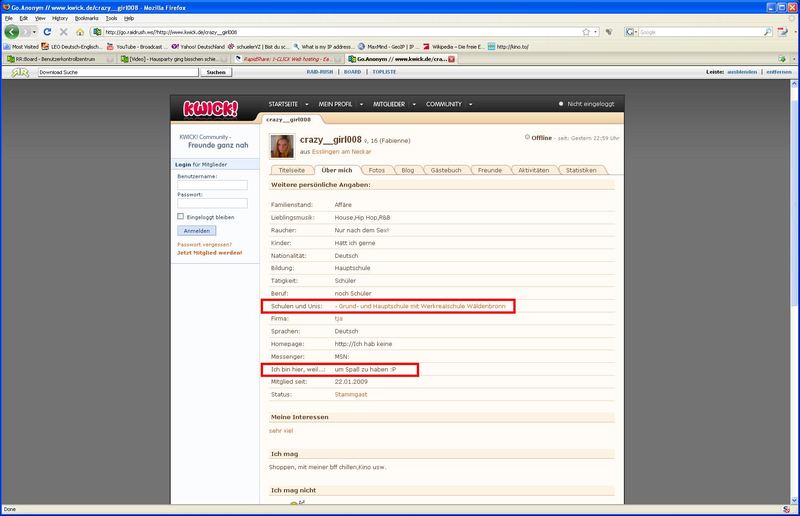800x516 pixels.
Task: Open the Most Visited bookmark folder
Action: [21, 46]
